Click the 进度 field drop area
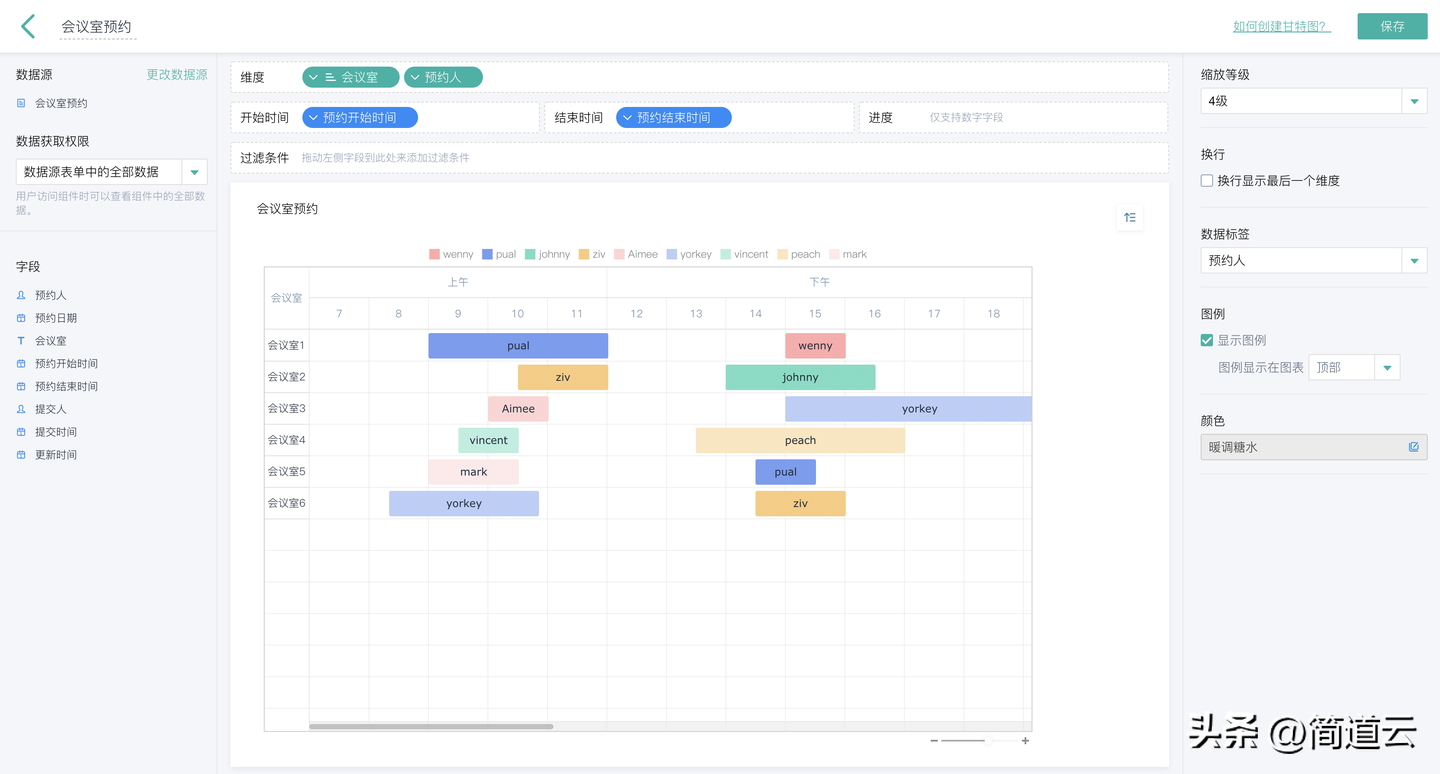Viewport: 1440px width, 774px height. [x=1013, y=117]
